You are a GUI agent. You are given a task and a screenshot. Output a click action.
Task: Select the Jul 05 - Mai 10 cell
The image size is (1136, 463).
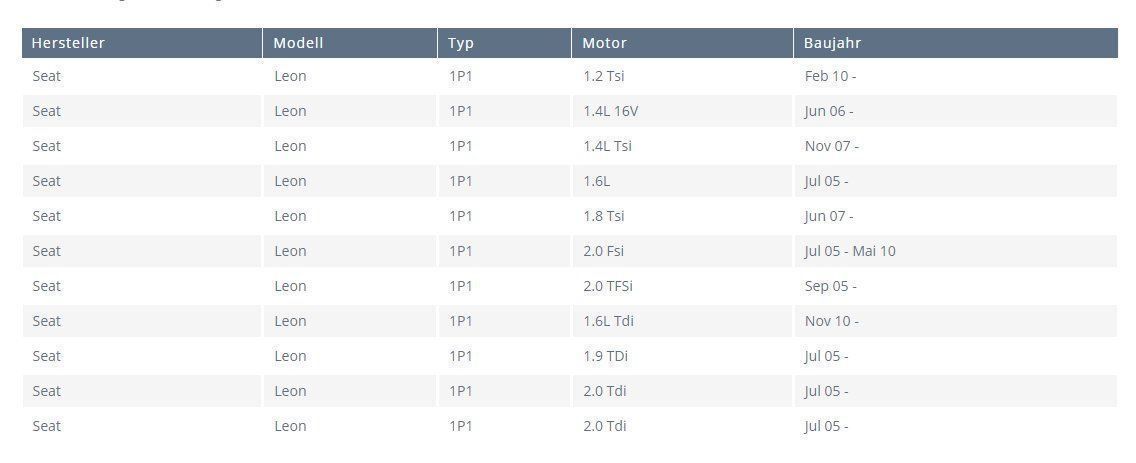click(x=850, y=251)
